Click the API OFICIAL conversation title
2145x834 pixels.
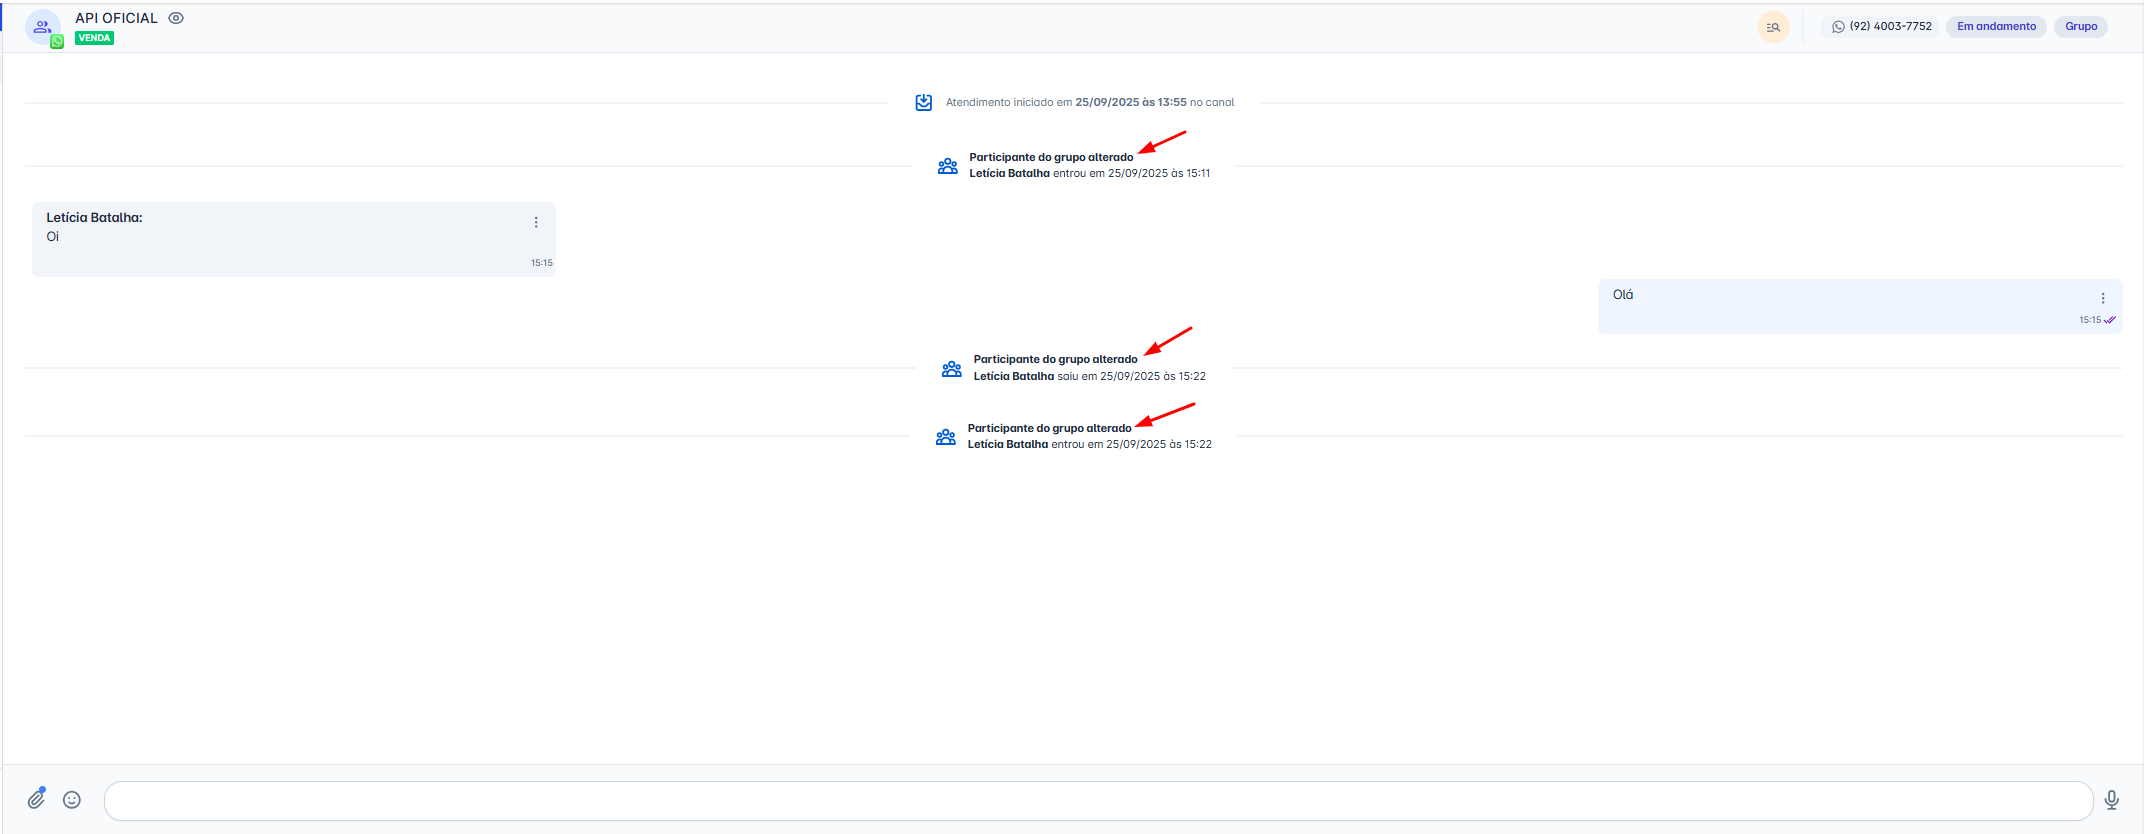116,18
